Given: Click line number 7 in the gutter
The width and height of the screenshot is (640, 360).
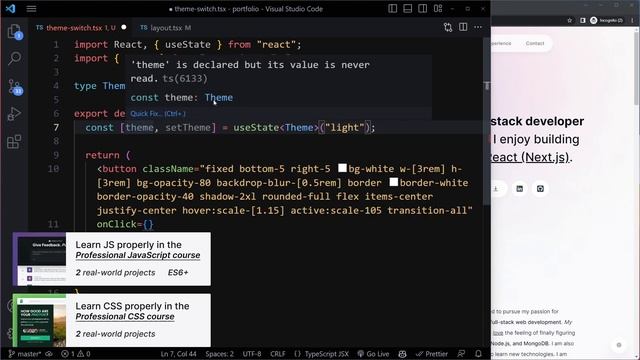Looking at the screenshot, I should coord(56,128).
